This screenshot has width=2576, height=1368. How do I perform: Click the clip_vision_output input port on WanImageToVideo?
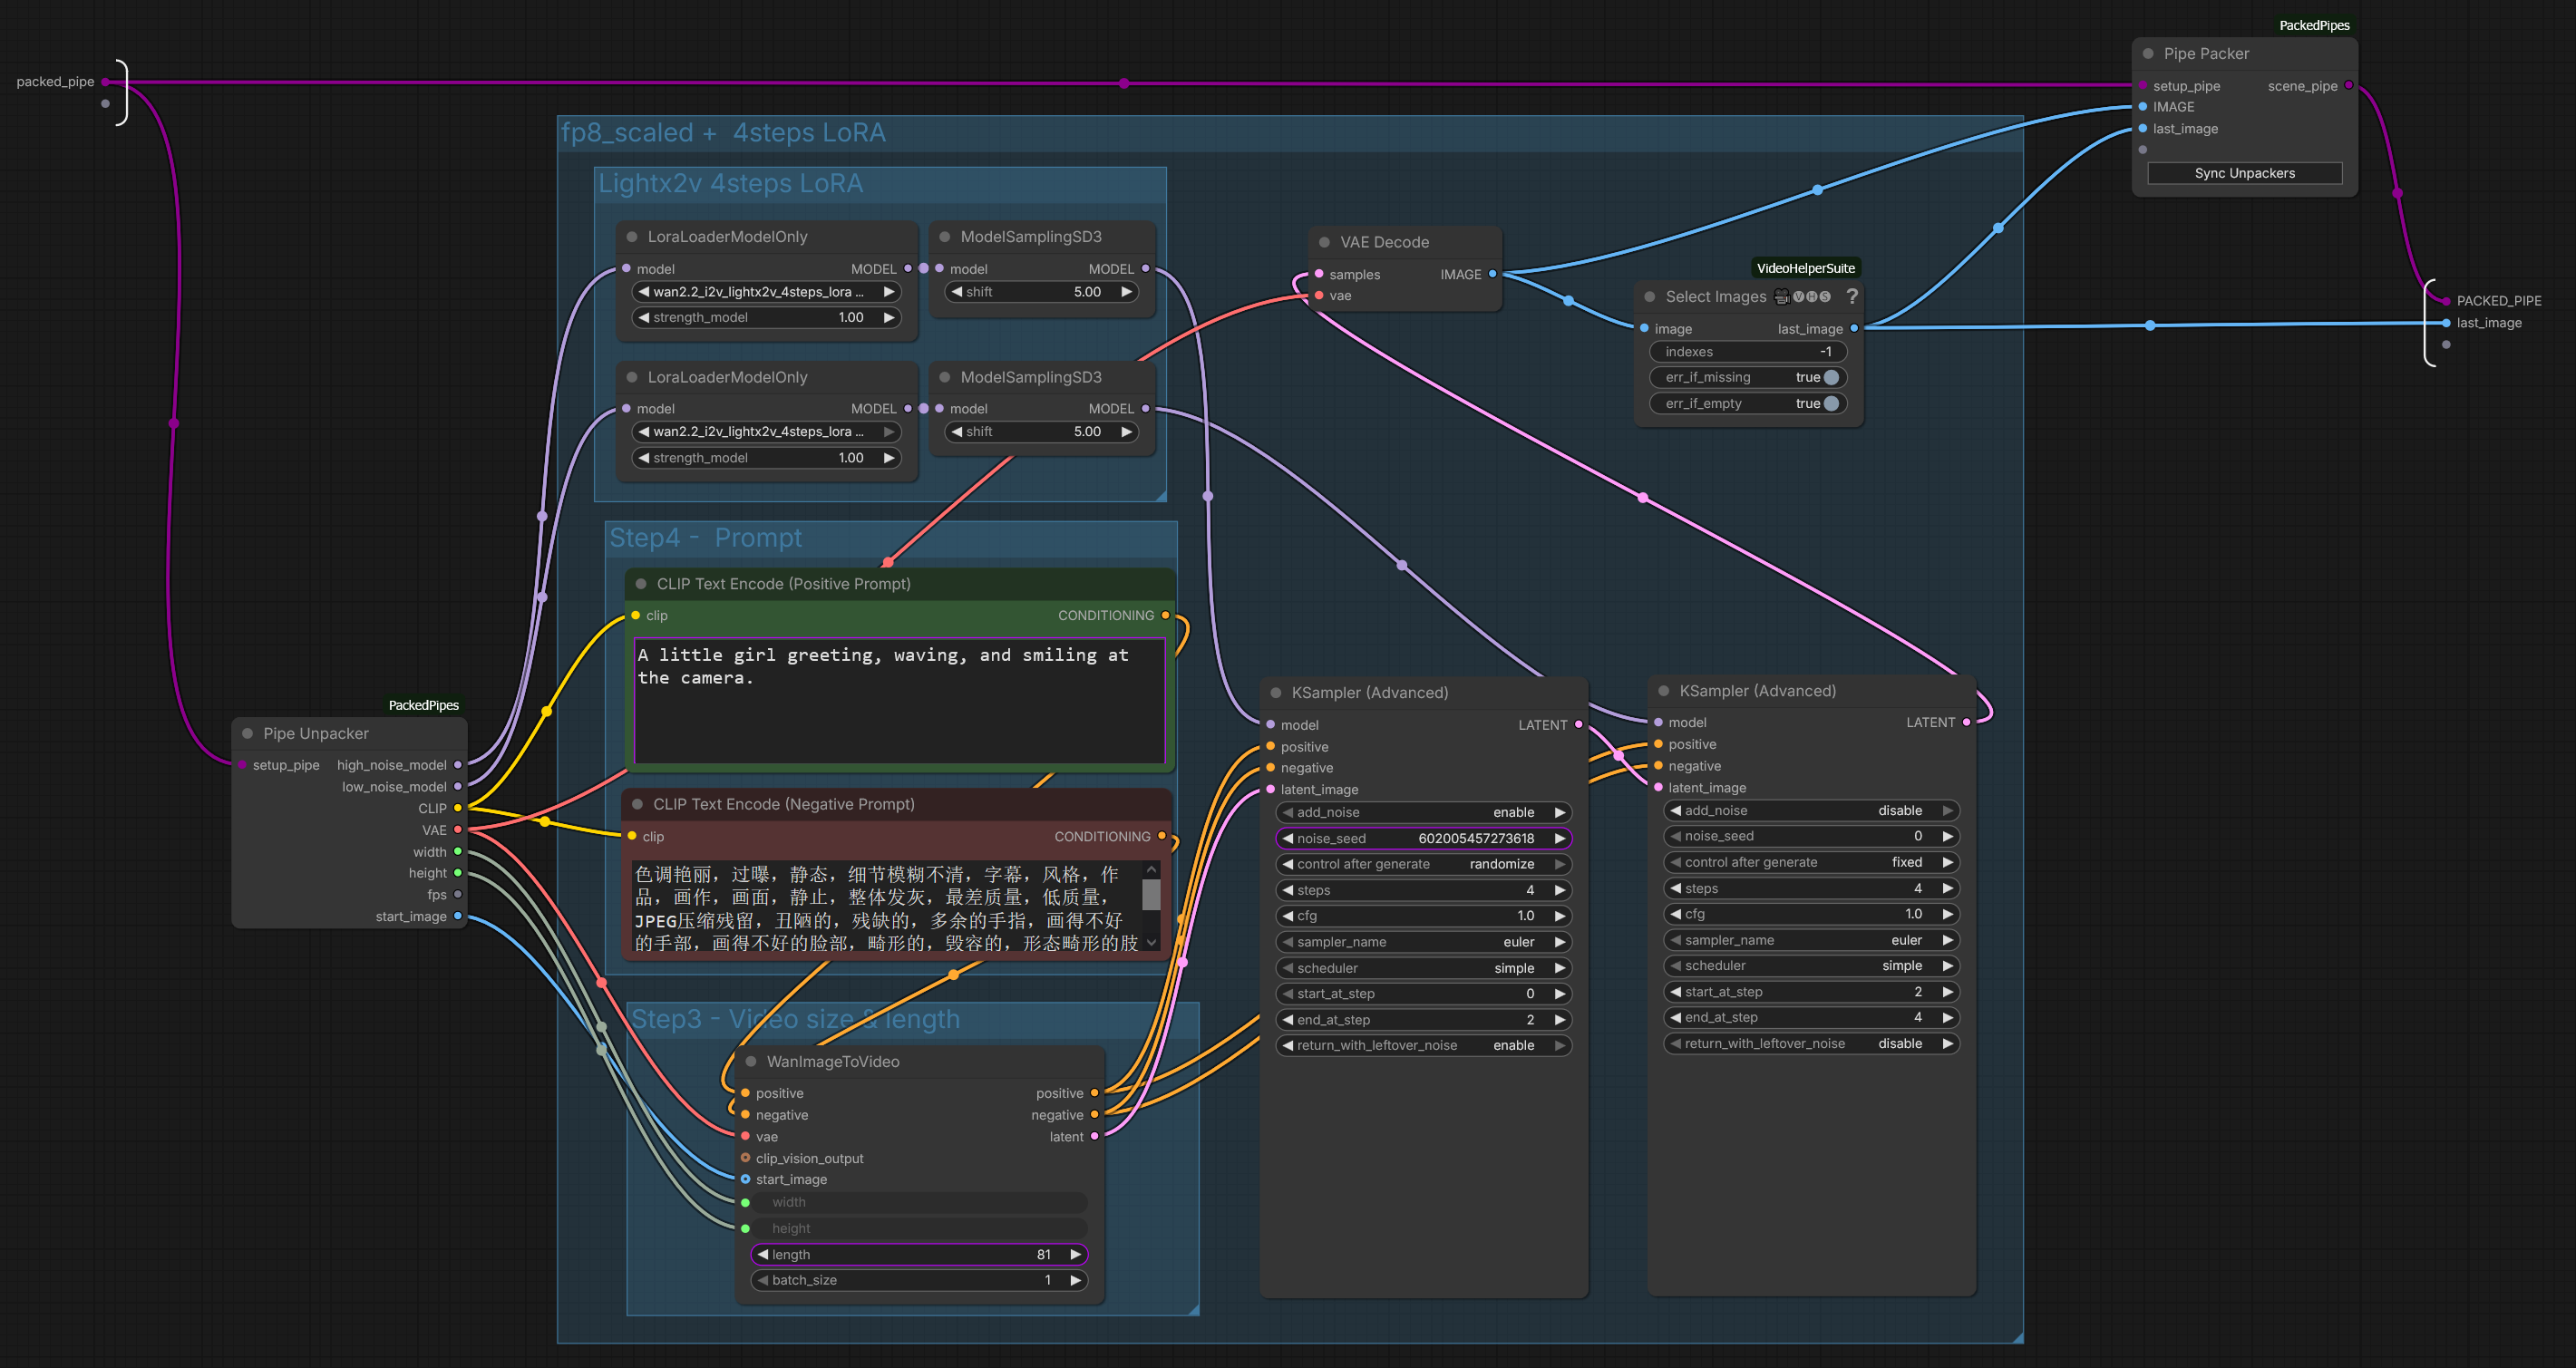(x=745, y=1158)
